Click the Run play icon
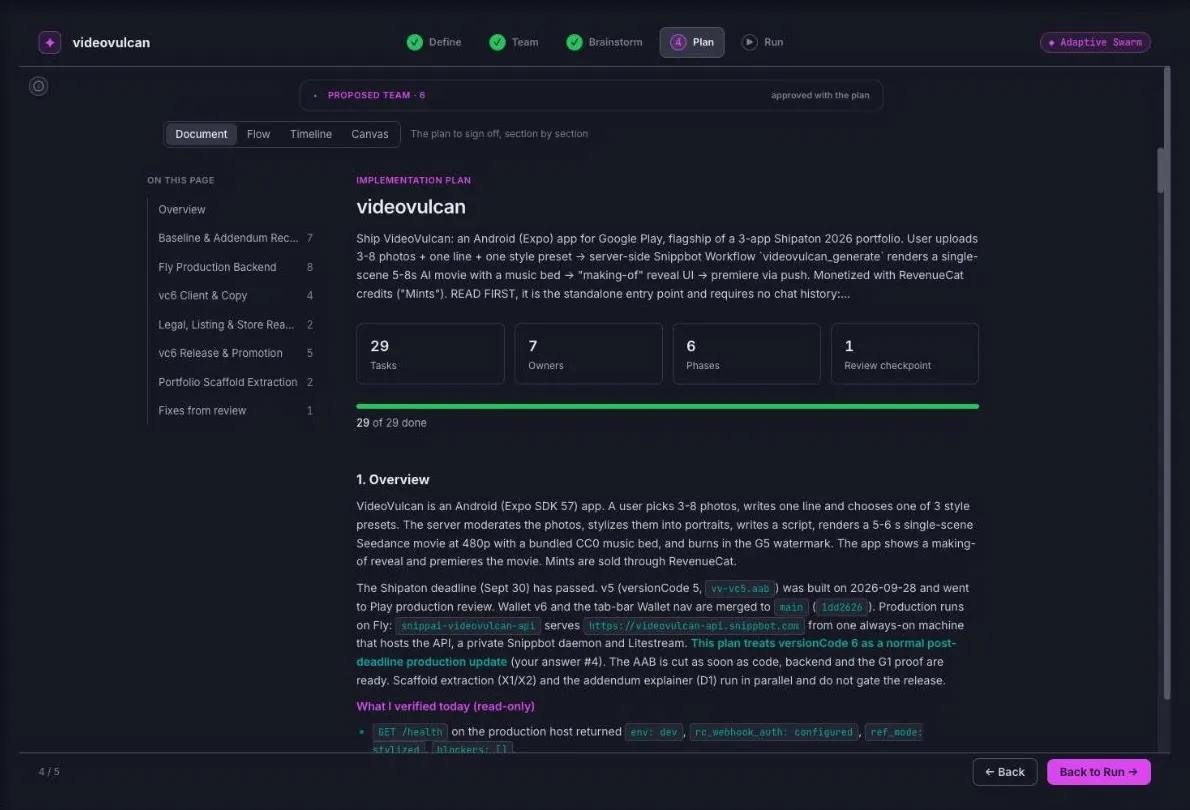1190x810 pixels. pos(749,43)
